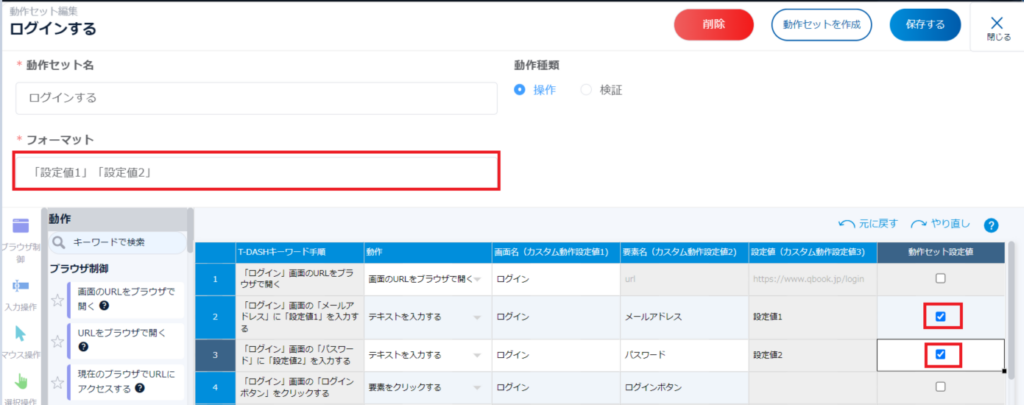Screen dimensions: 1024x405
Task: Check the 動作セット設定値 checkbox for ログインボタン row
Action: click(x=940, y=387)
